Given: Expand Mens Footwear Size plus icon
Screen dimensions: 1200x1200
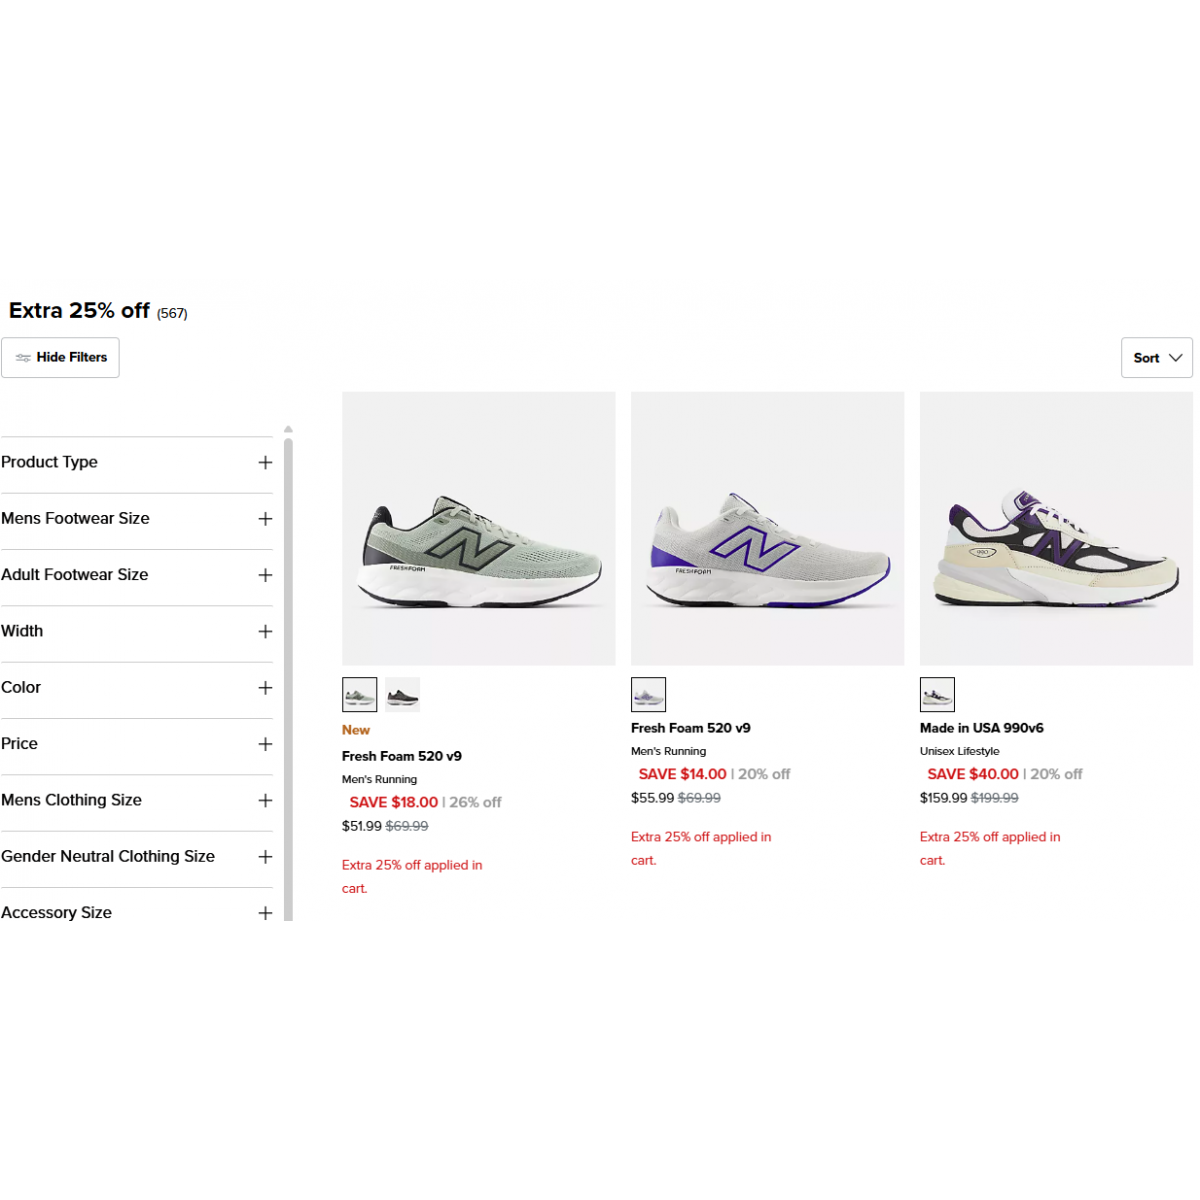Looking at the screenshot, I should (x=265, y=519).
